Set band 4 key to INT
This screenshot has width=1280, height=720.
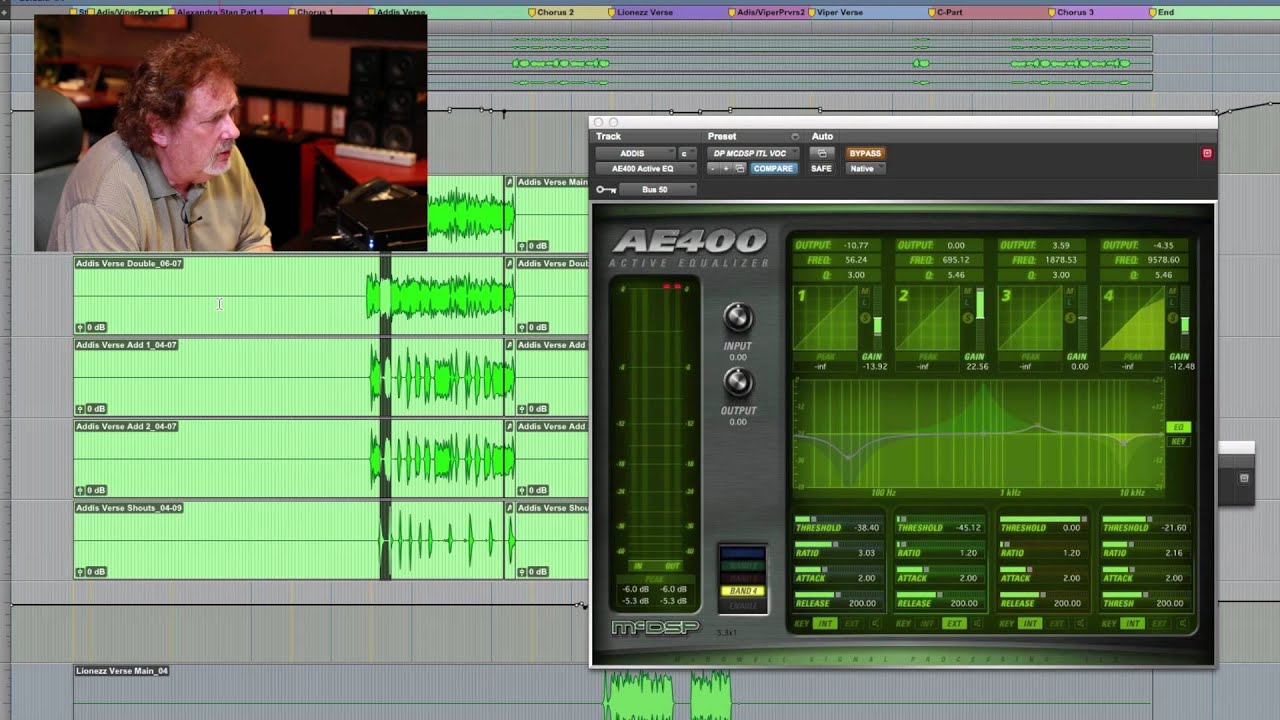1132,623
